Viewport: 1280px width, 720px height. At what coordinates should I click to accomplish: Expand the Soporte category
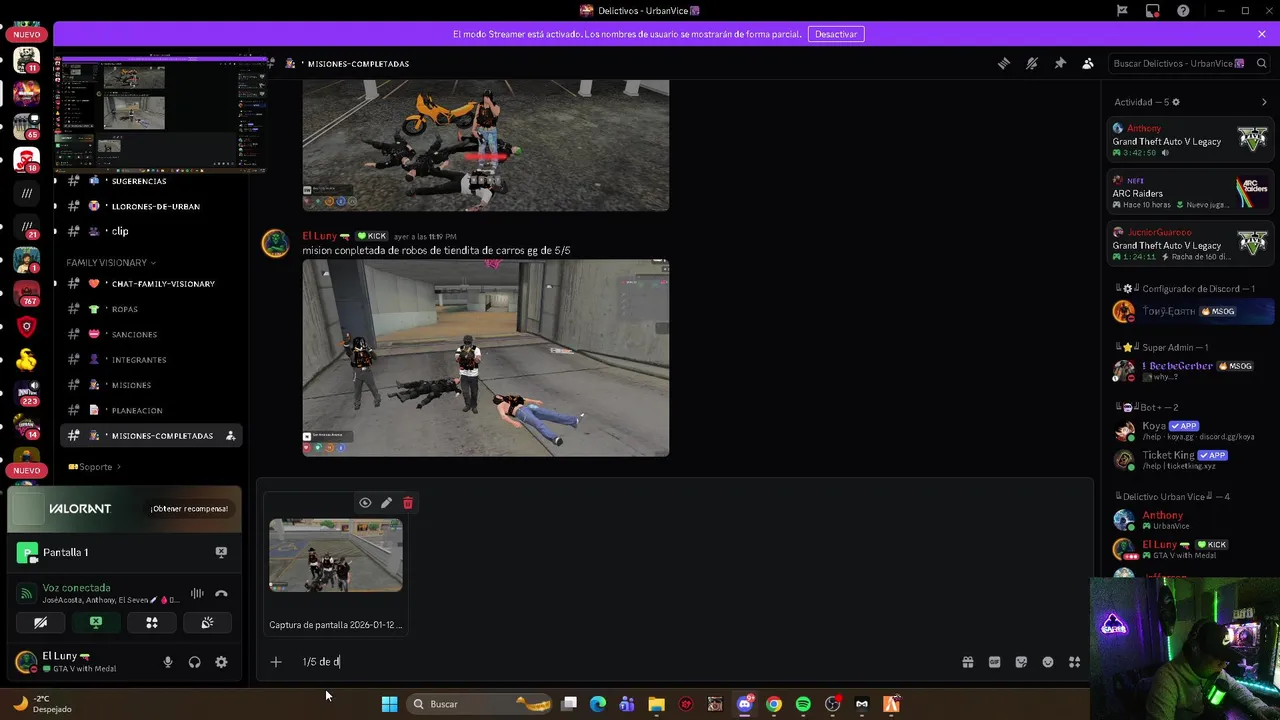point(94,467)
